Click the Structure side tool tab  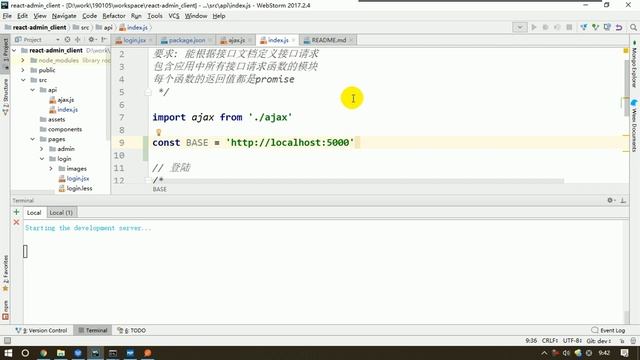tap(5, 96)
